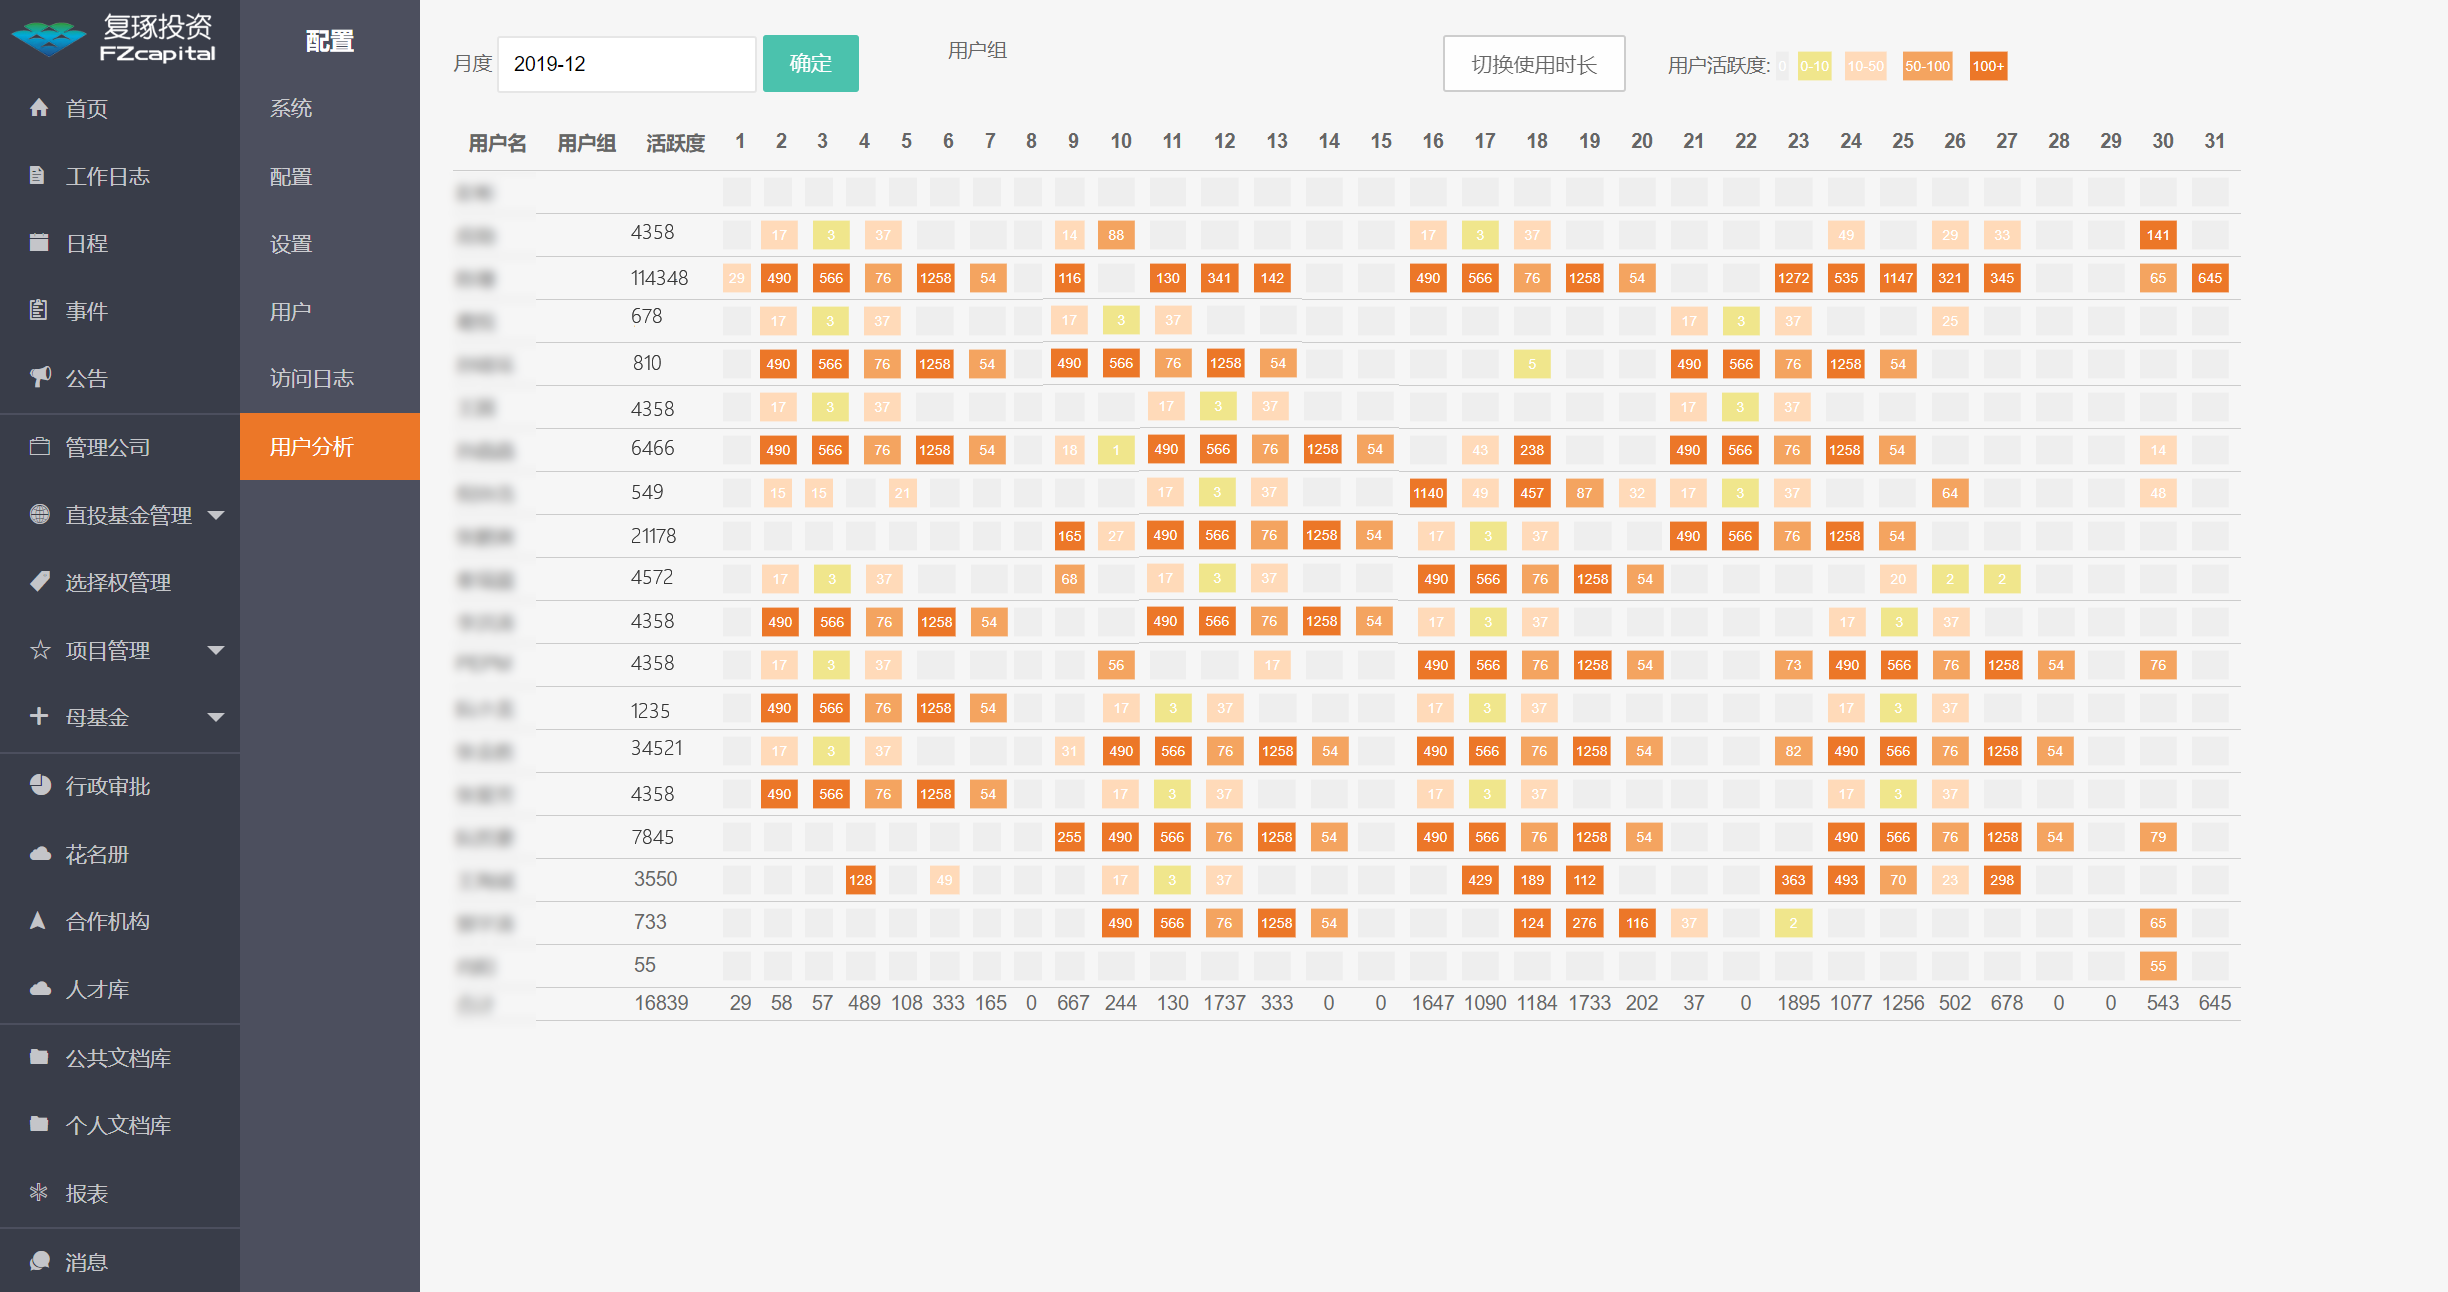Click the globe icon beside 直投基金管理
Viewport: 2448px width, 1292px height.
tap(40, 514)
